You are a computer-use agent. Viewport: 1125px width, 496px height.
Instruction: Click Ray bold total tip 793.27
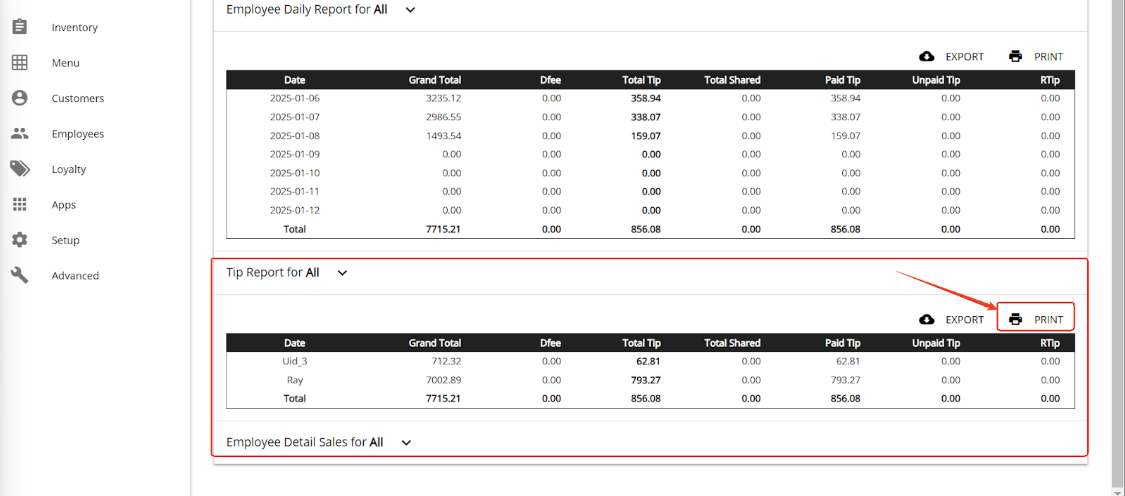click(x=646, y=380)
